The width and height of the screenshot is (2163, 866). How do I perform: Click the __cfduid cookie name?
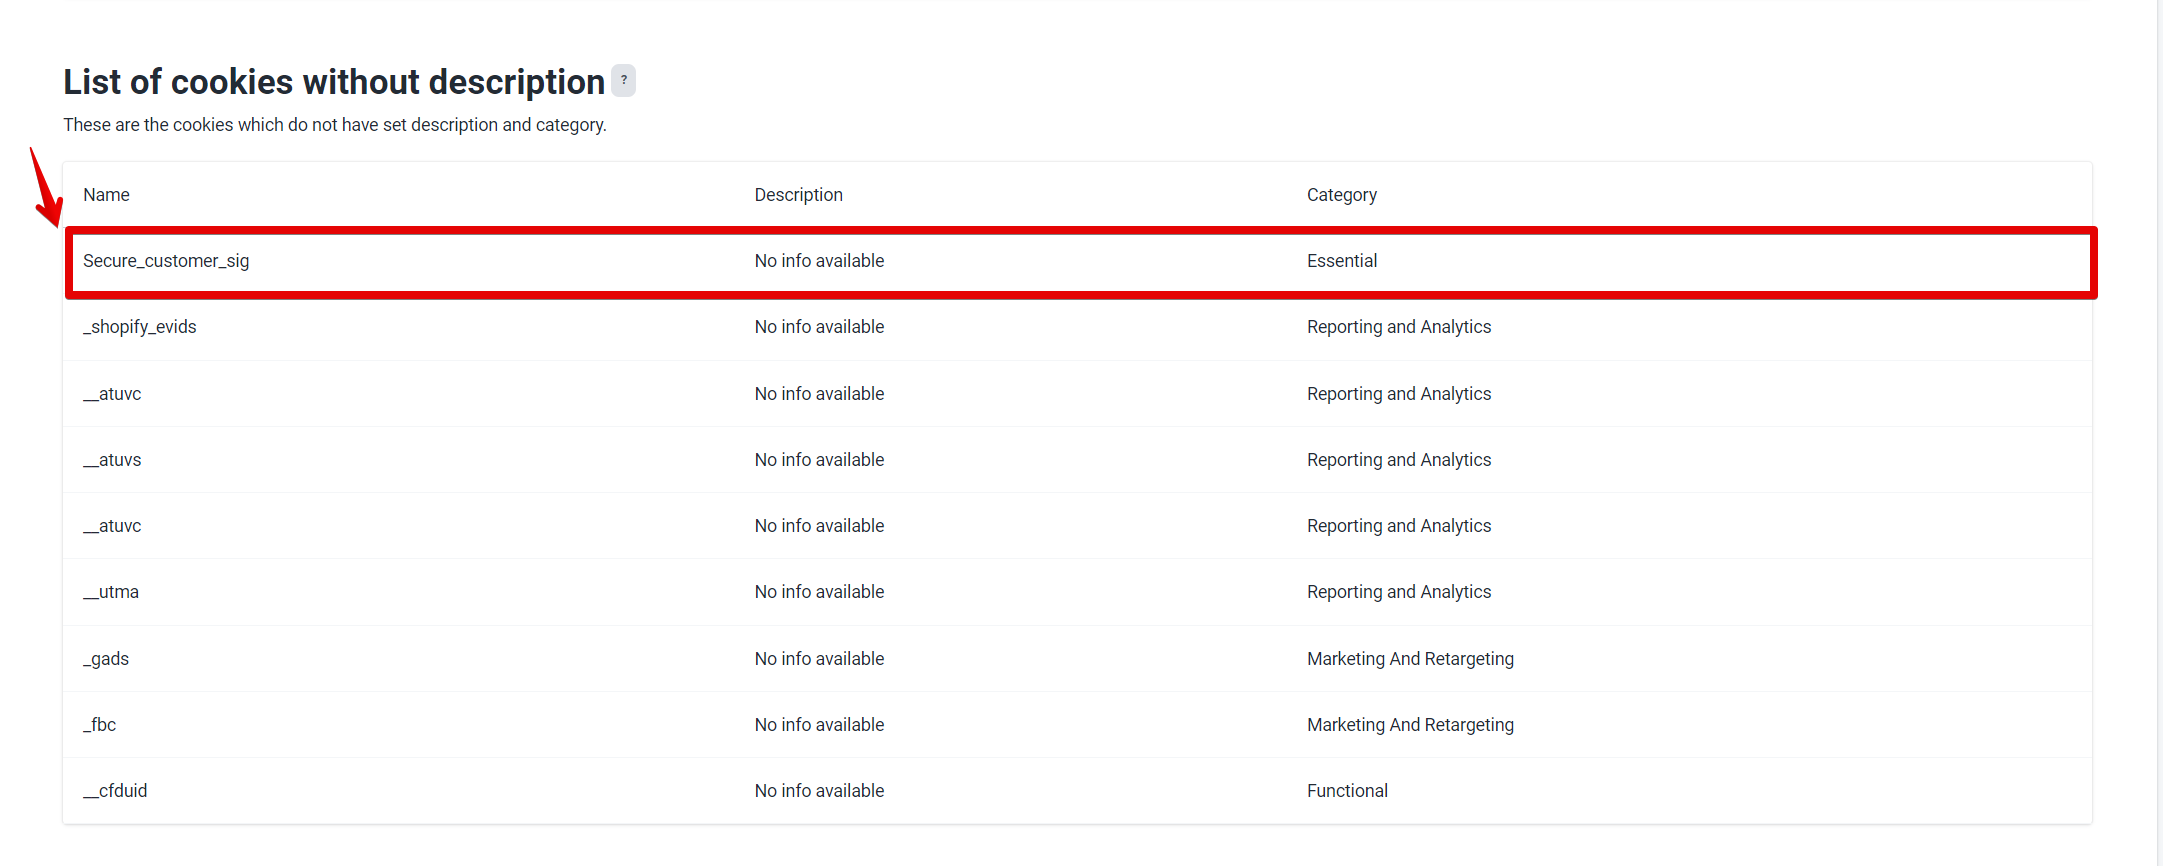pos(115,791)
